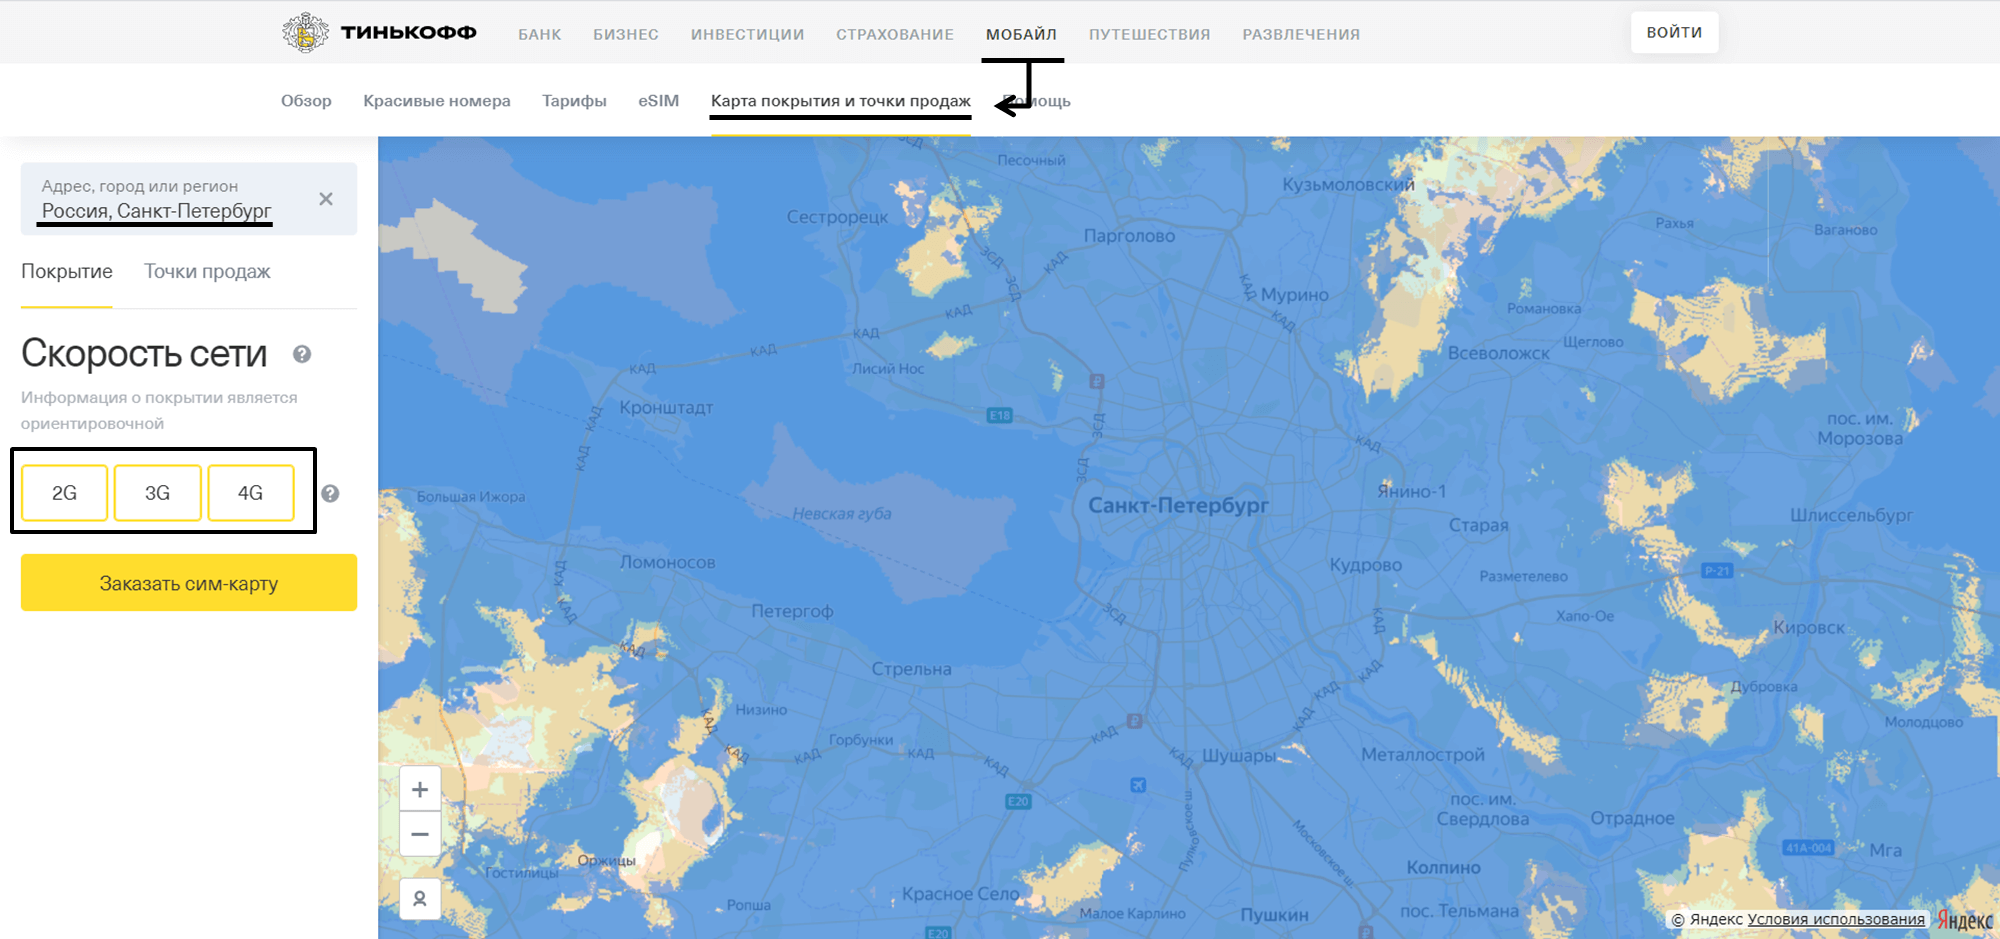Click Парголово label on map
Image resolution: width=2000 pixels, height=939 pixels.
(x=1130, y=236)
